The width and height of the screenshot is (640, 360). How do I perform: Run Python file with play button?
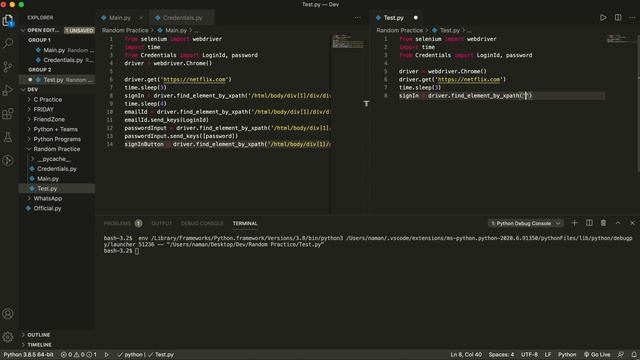tap(603, 18)
